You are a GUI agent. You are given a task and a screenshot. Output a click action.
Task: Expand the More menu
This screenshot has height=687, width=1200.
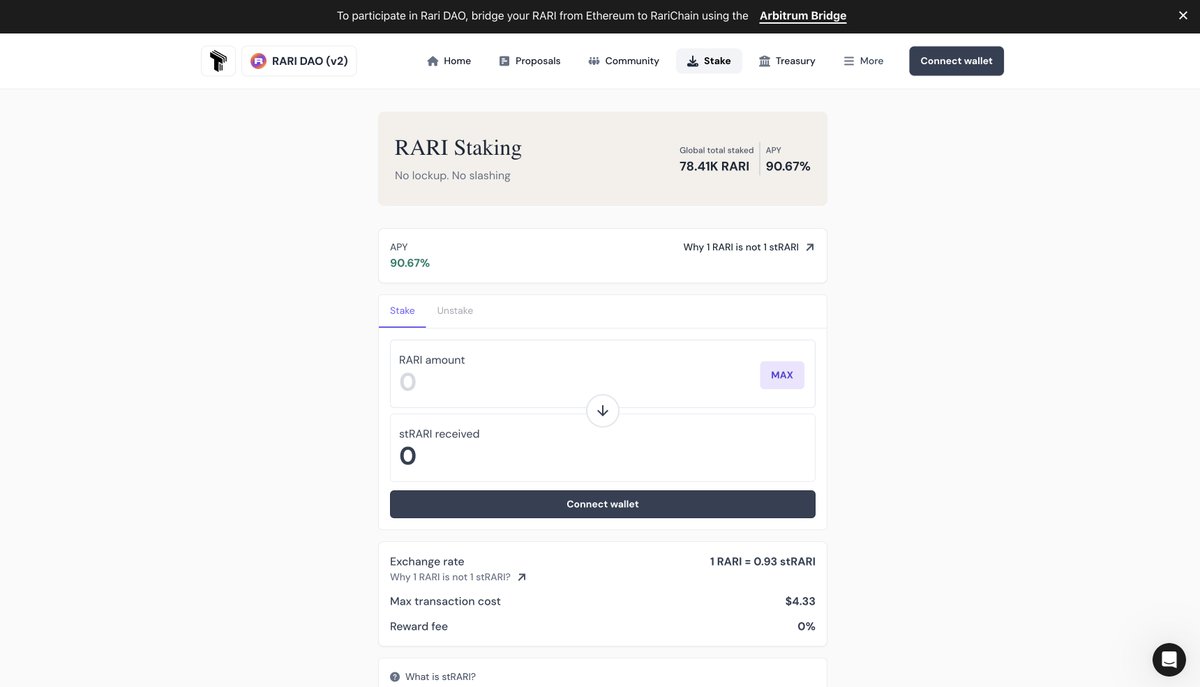(863, 61)
